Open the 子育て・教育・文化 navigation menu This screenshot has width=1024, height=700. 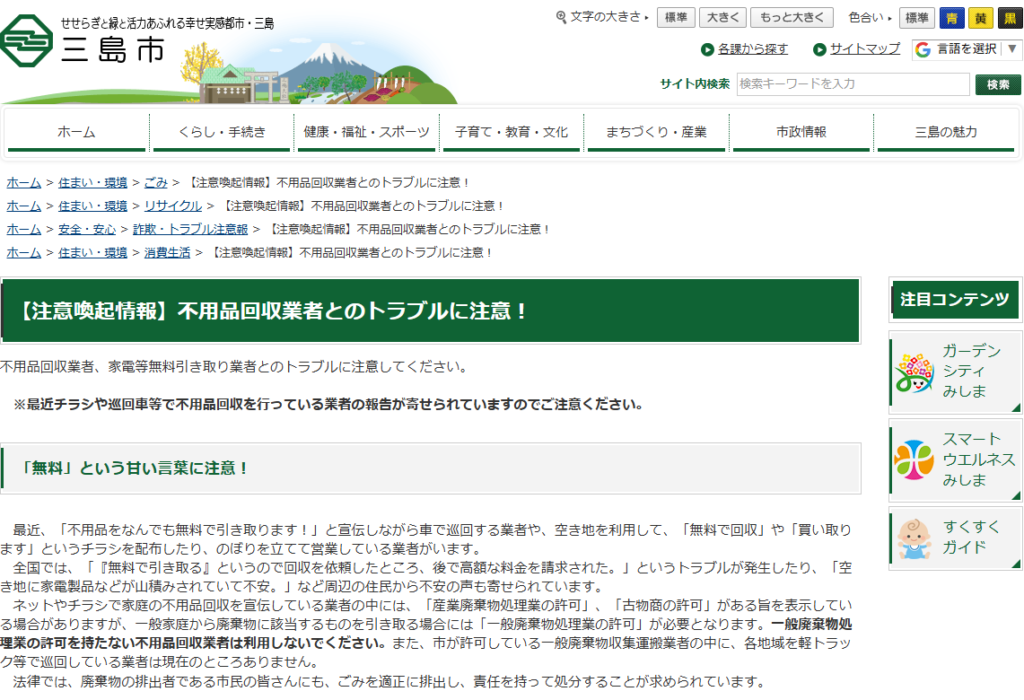point(511,130)
